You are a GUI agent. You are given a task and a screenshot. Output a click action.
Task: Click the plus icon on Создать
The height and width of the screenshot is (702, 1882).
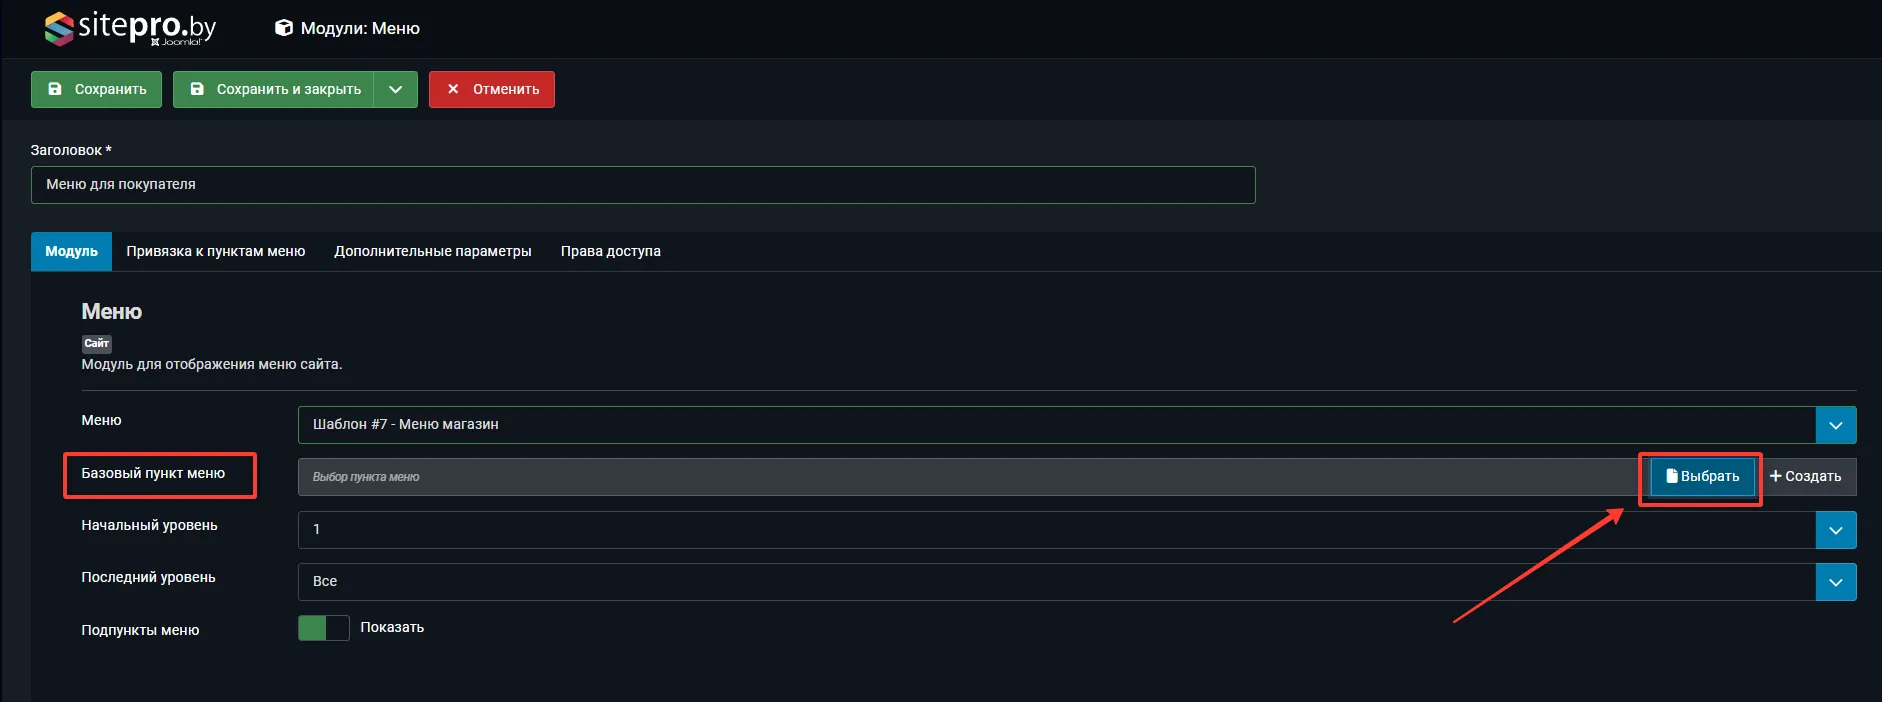click(x=1776, y=476)
